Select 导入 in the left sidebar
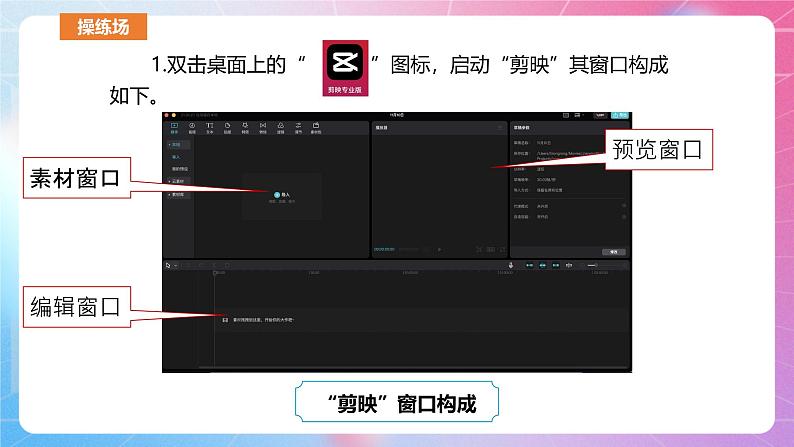 click(176, 157)
